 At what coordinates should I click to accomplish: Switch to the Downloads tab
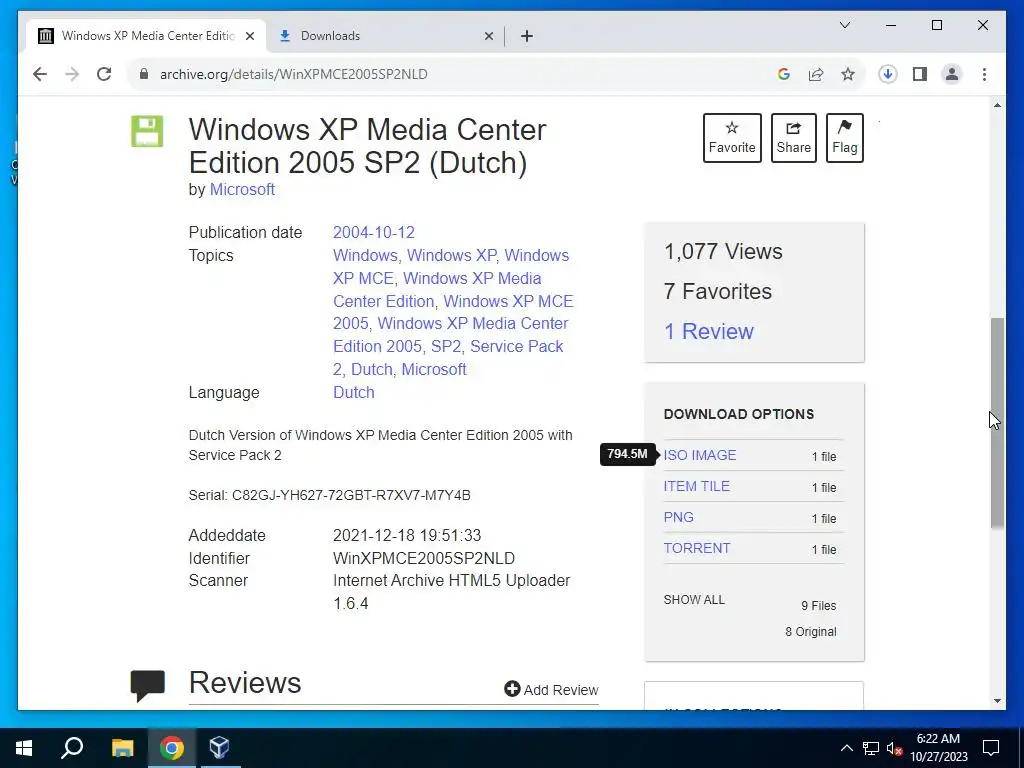pyautogui.click(x=385, y=36)
